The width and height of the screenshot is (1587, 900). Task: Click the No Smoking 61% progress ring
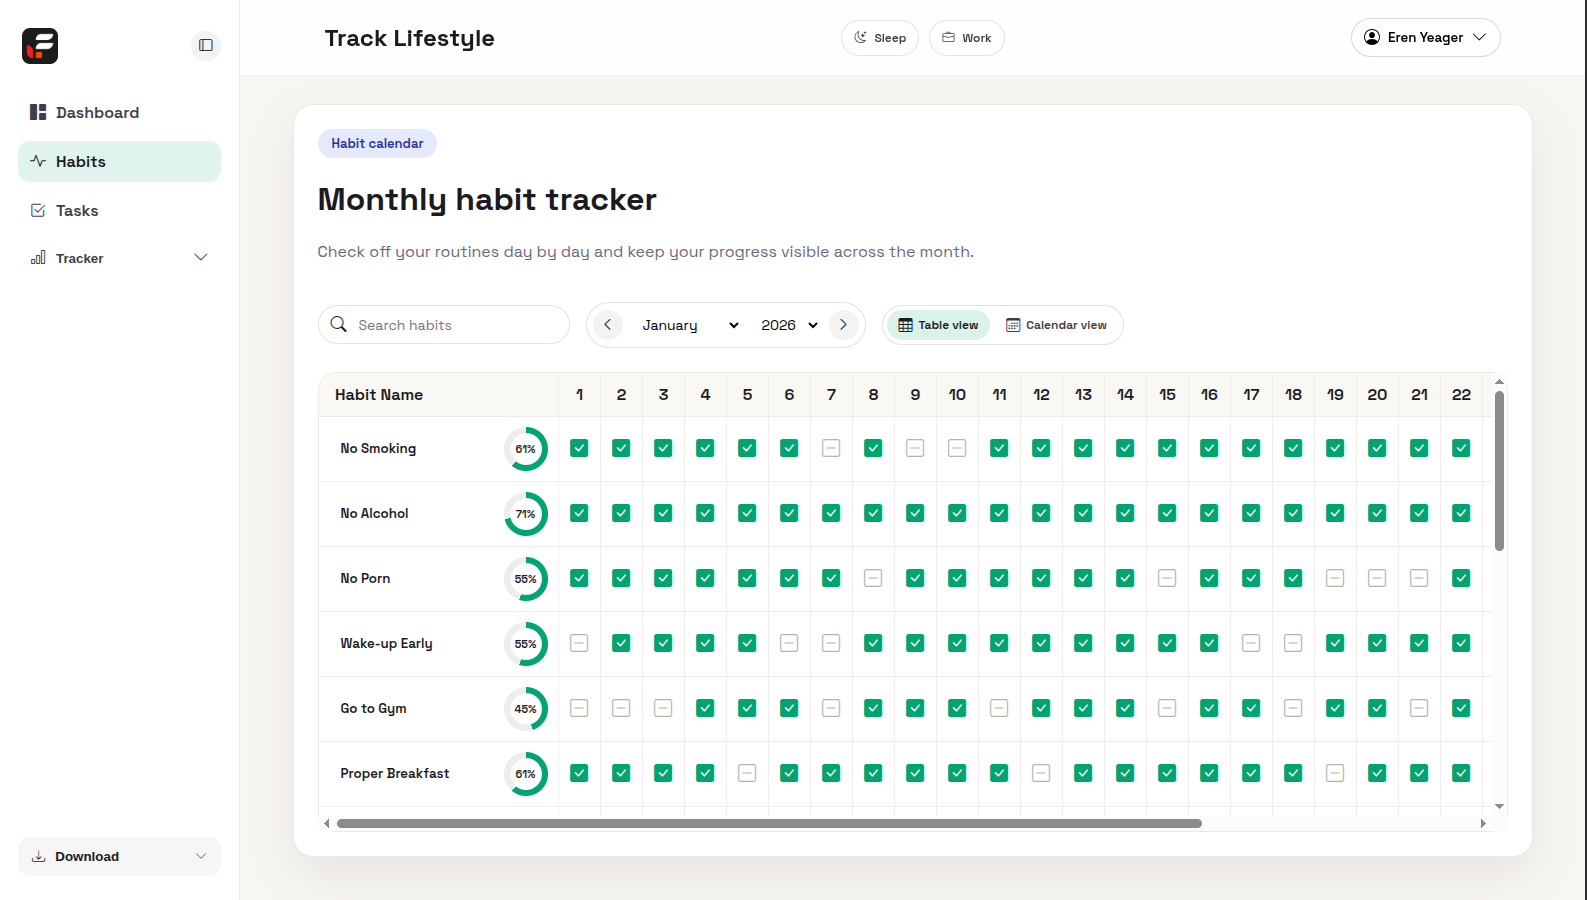coord(526,449)
